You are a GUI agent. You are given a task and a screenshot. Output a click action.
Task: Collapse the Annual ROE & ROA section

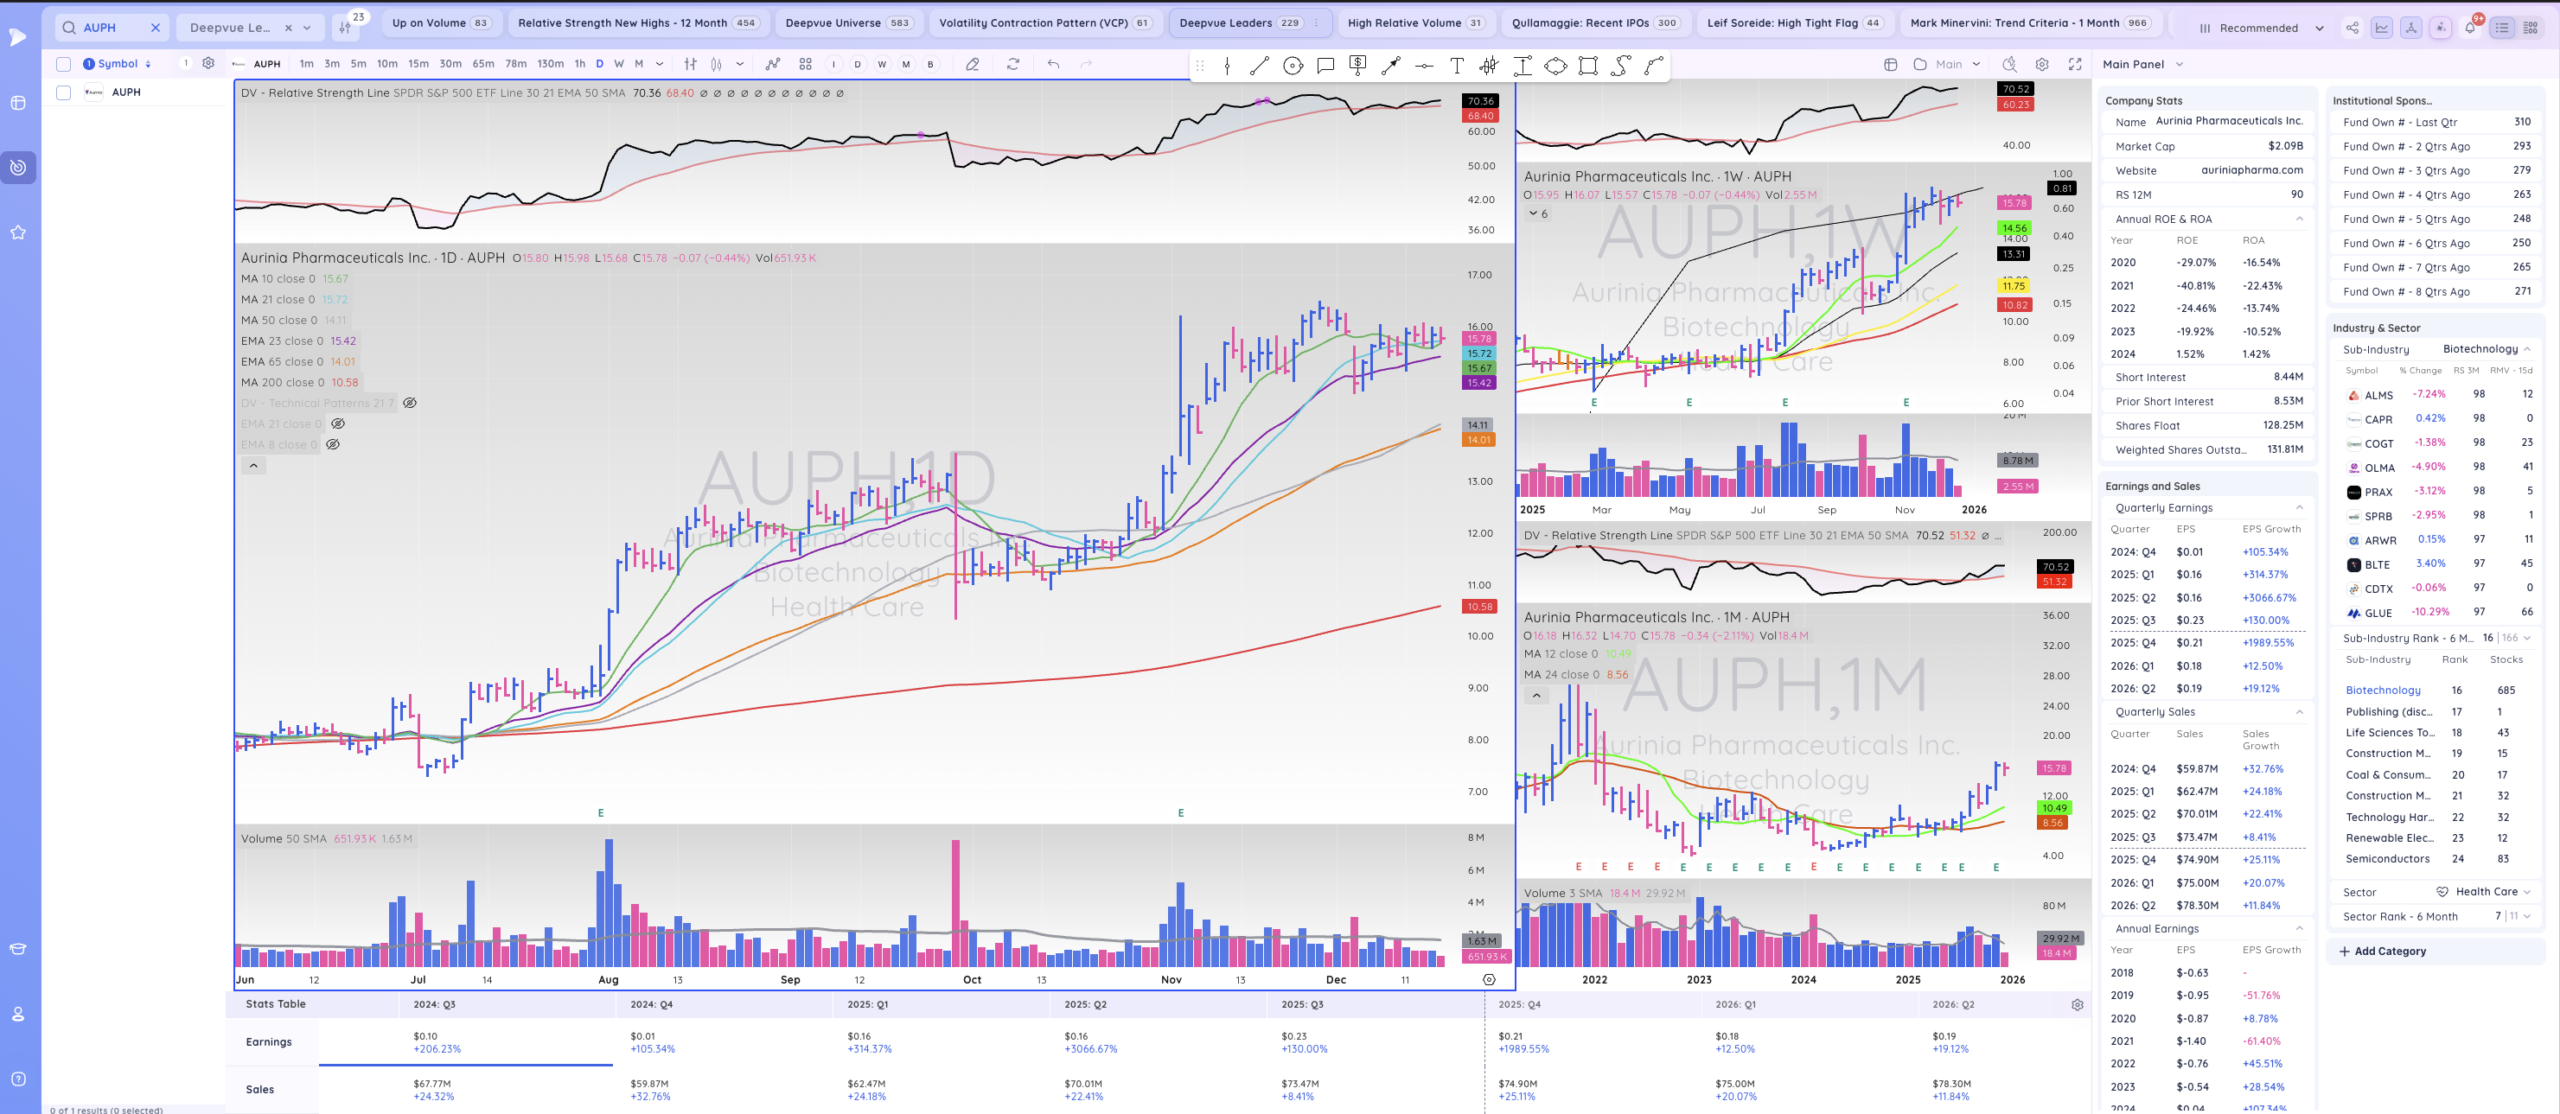[2298, 219]
